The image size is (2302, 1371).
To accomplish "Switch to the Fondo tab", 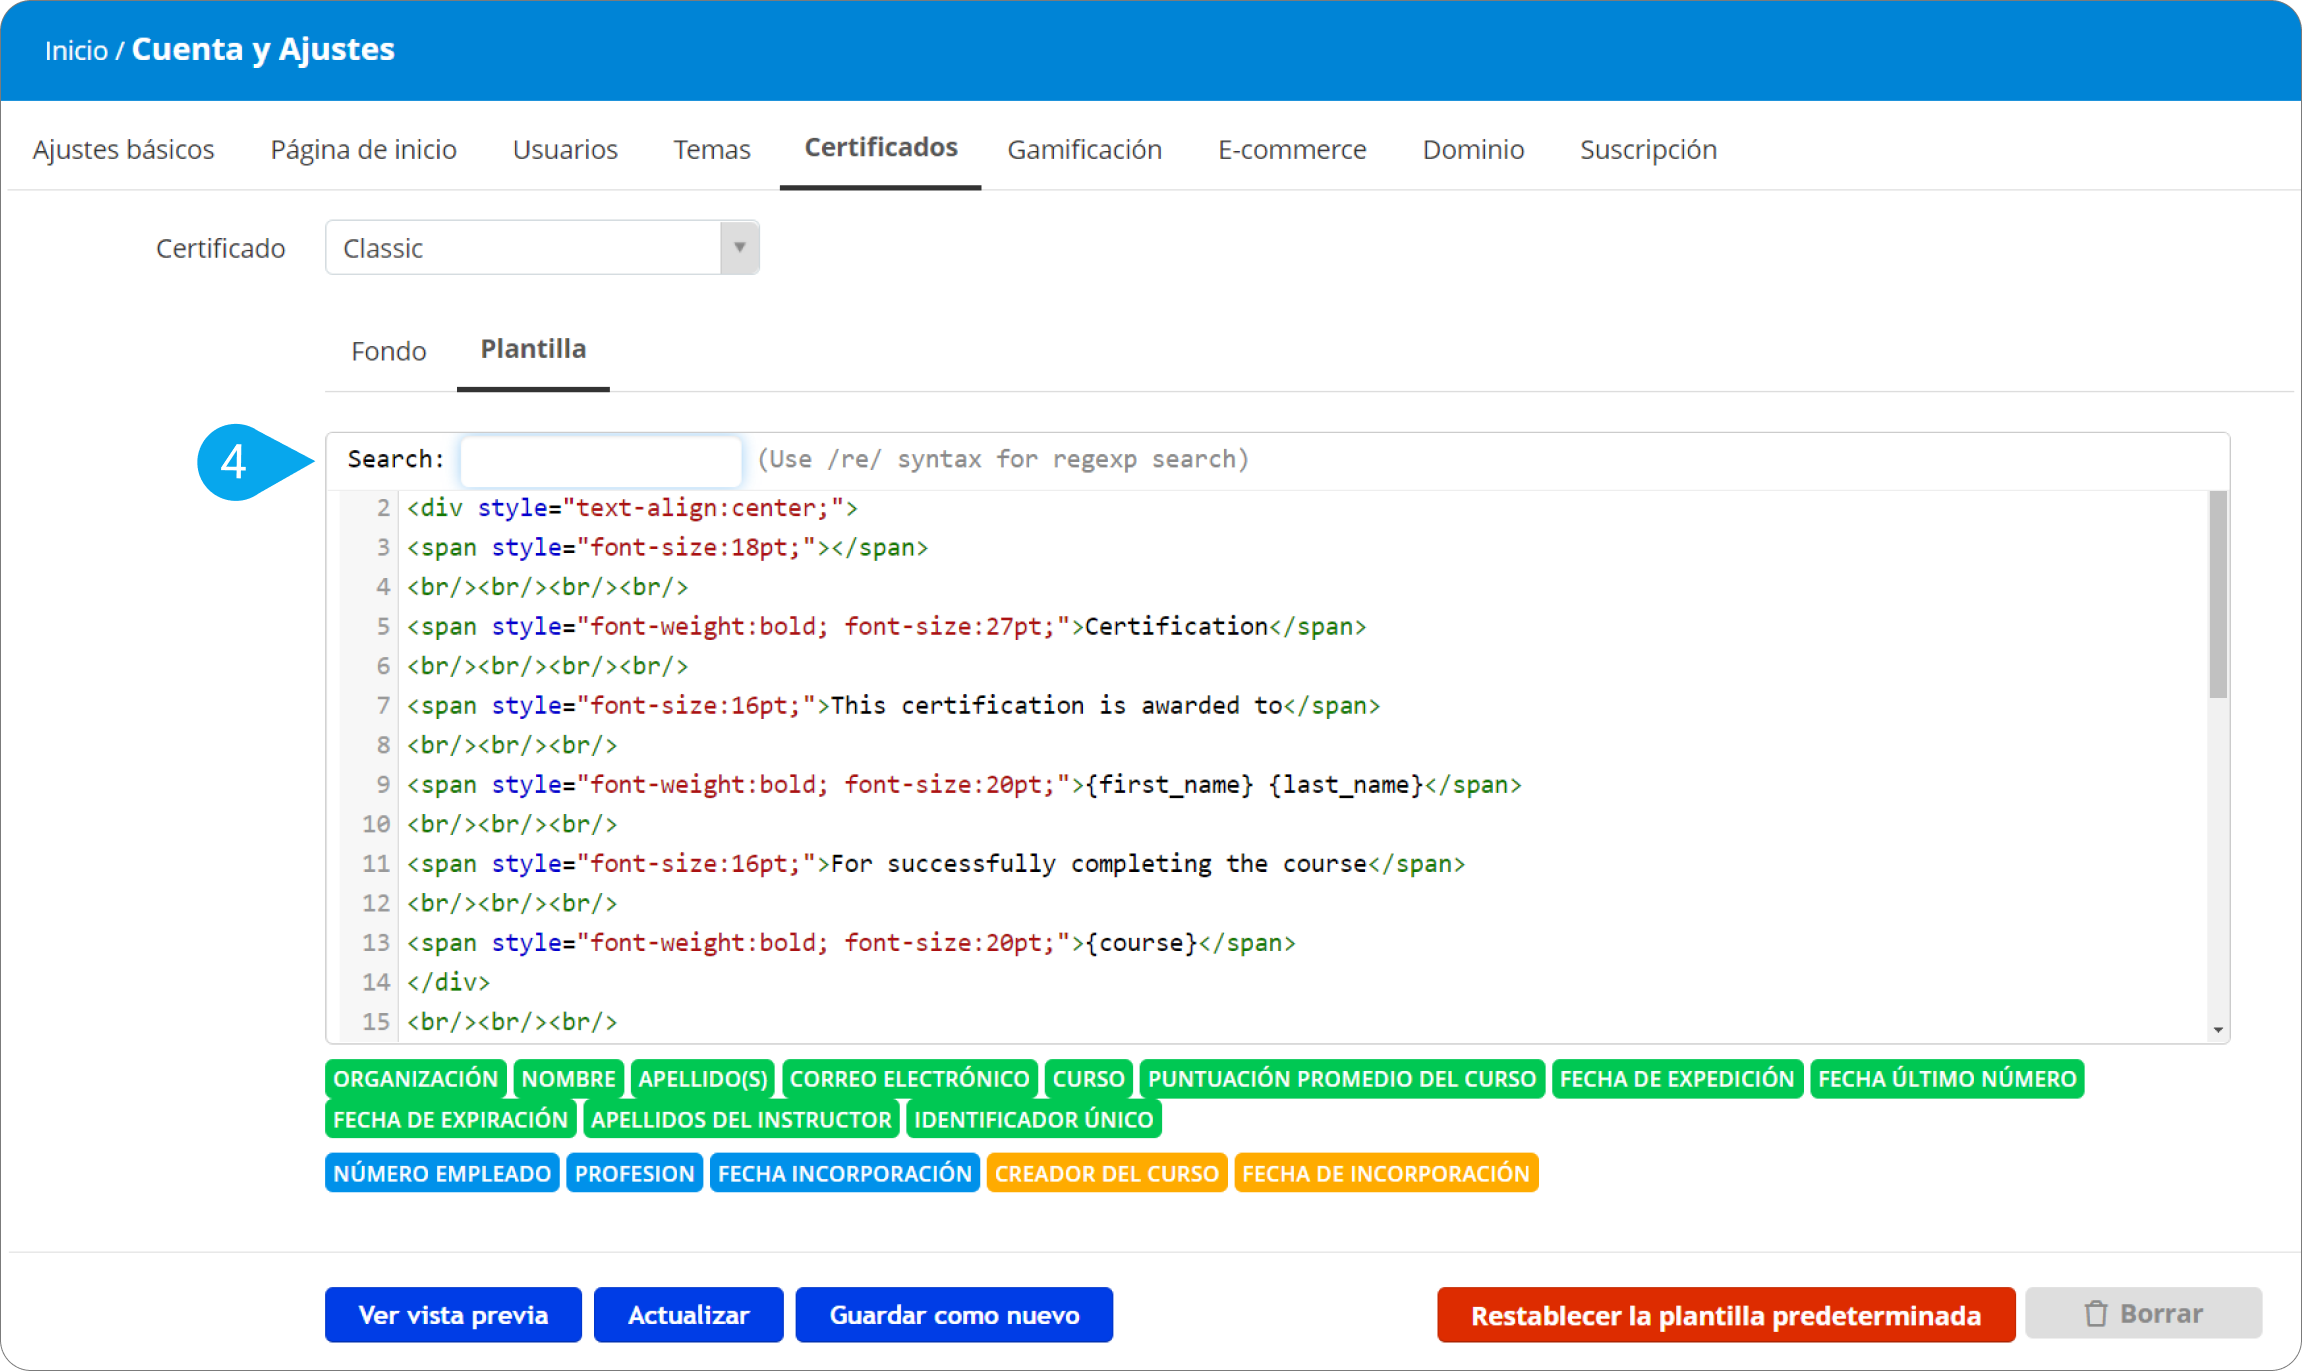I will (x=388, y=351).
